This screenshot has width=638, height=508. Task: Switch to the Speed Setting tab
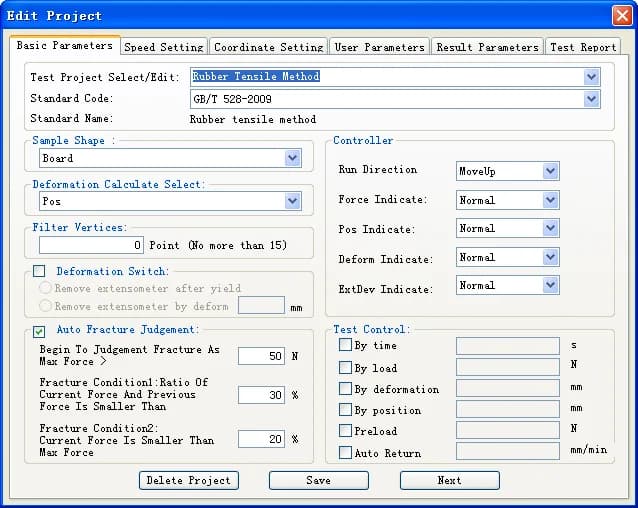(164, 47)
